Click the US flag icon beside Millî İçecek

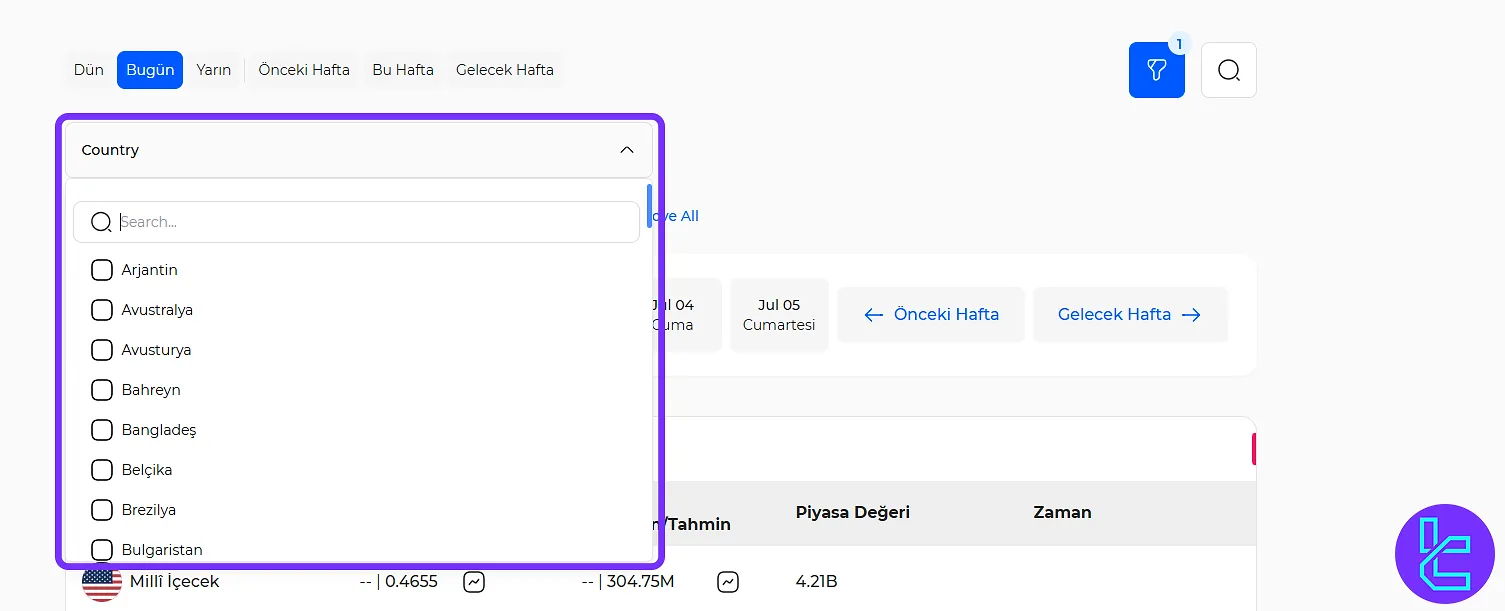101,583
